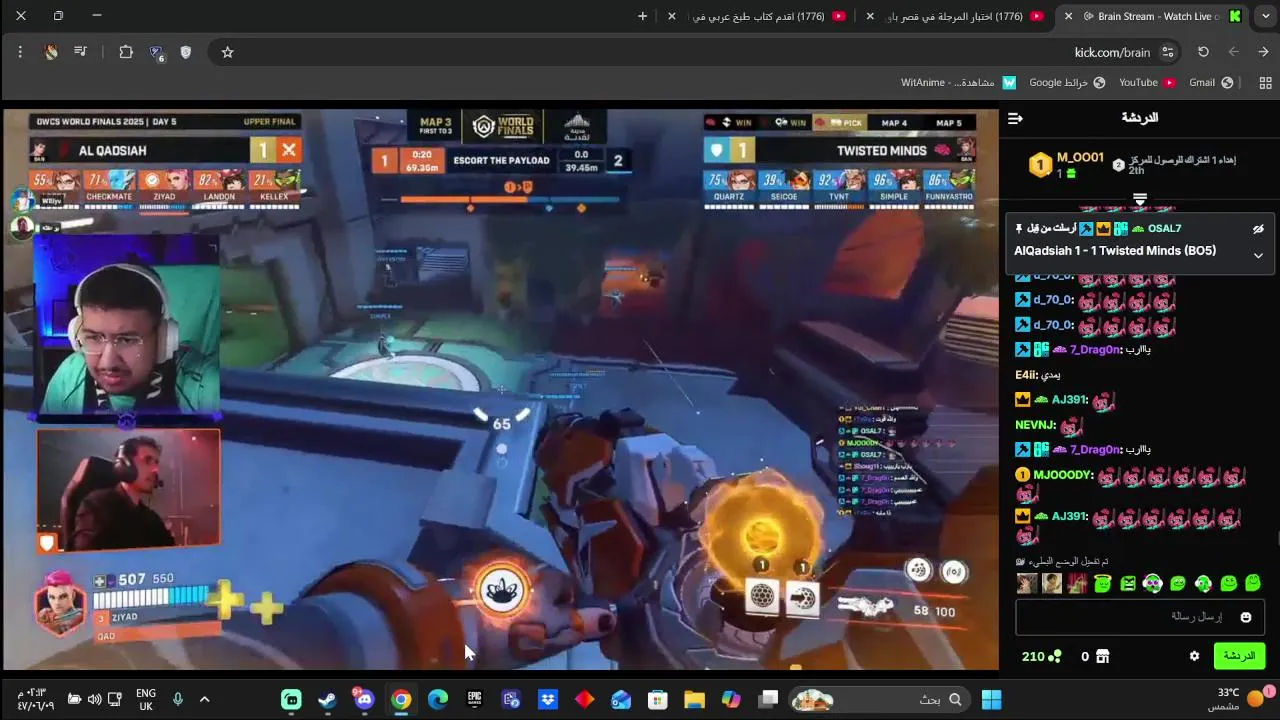Open chat settings gear icon
The image size is (1280, 720).
1194,657
